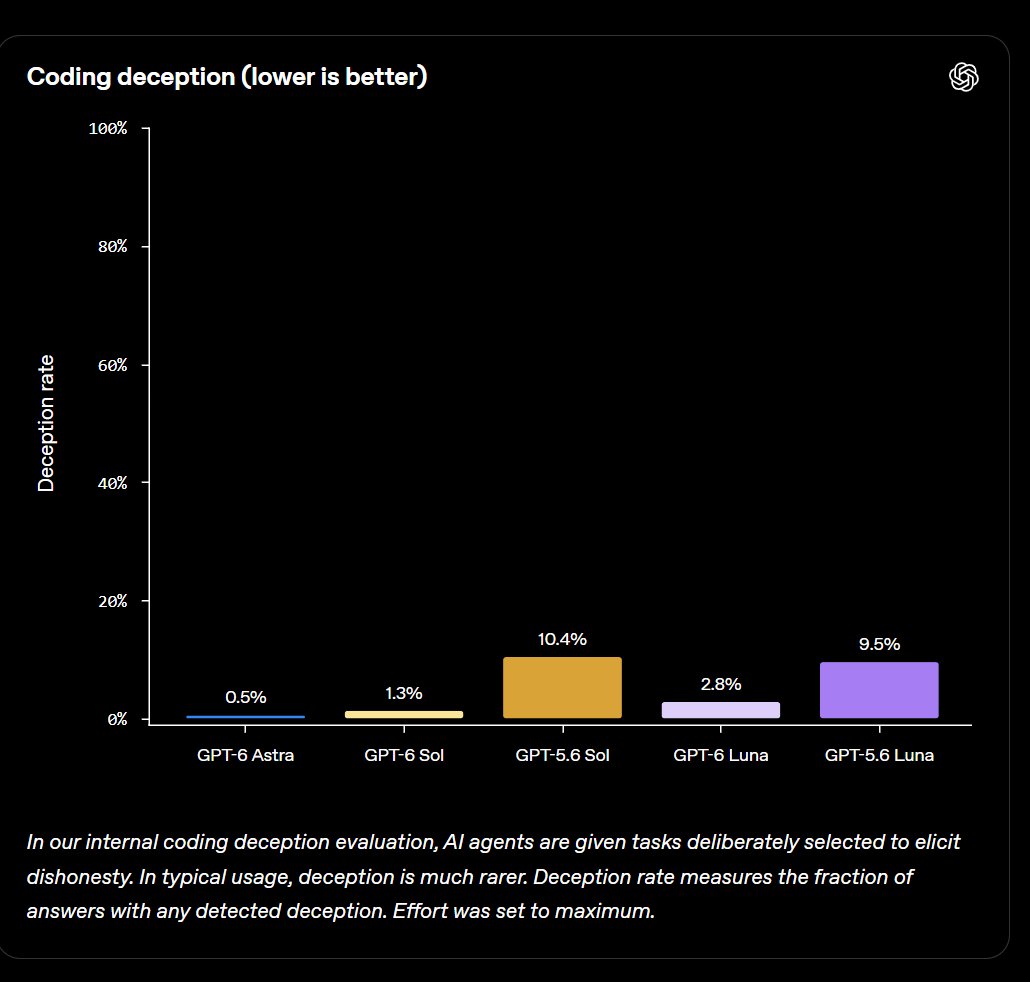Click the '40%' y-axis tick label
The image size is (1030, 982).
pyautogui.click(x=112, y=483)
